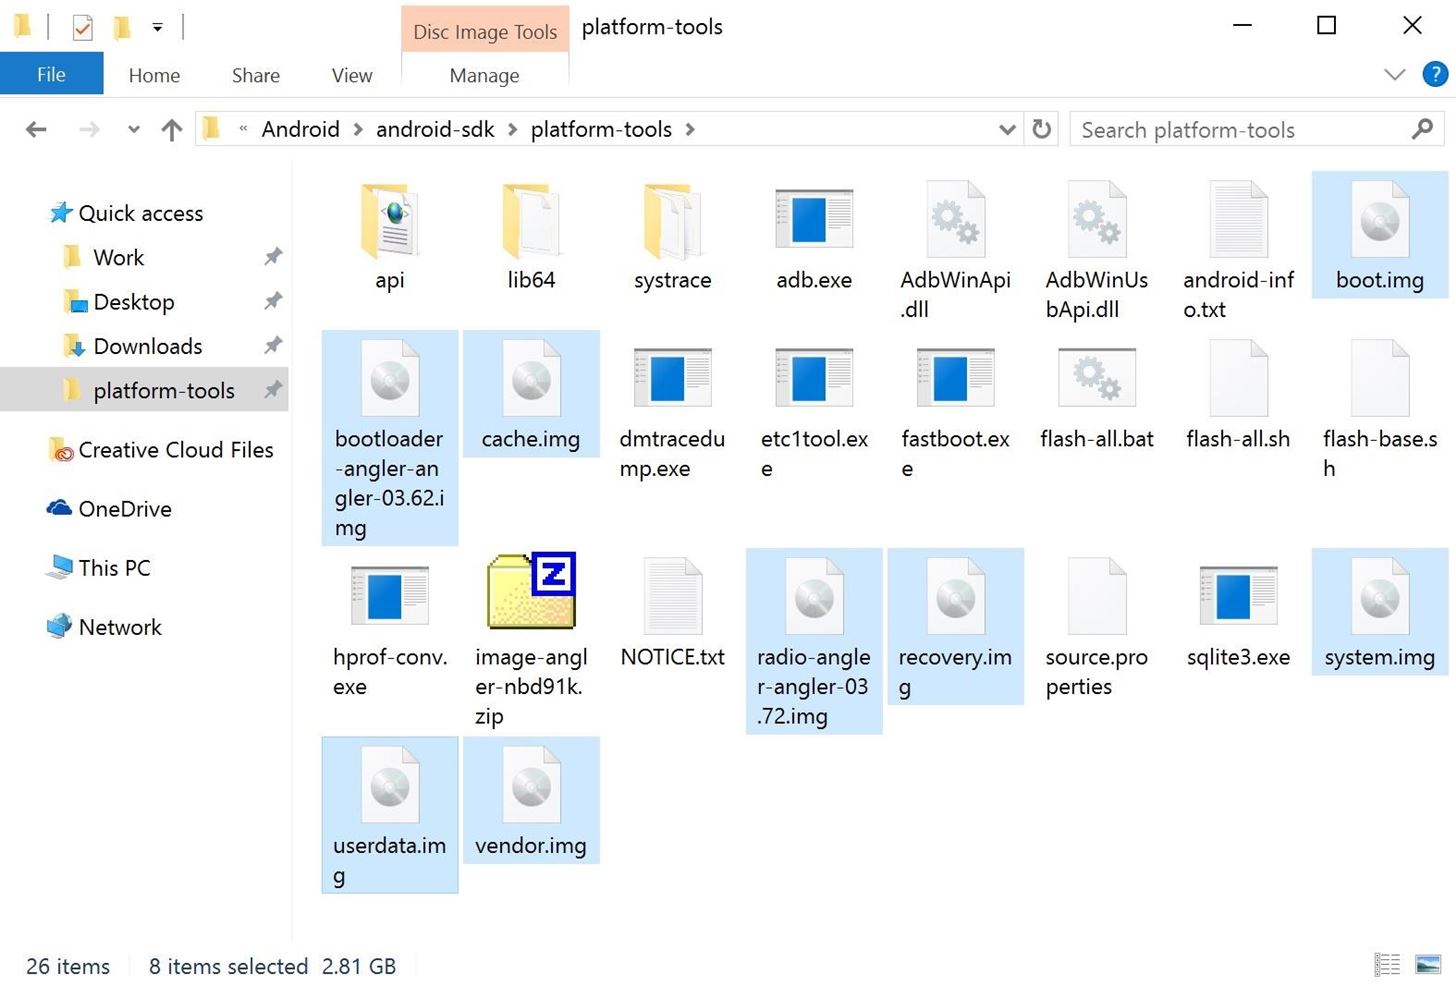
Task: Select the fastboot.exe icon
Action: (x=954, y=390)
